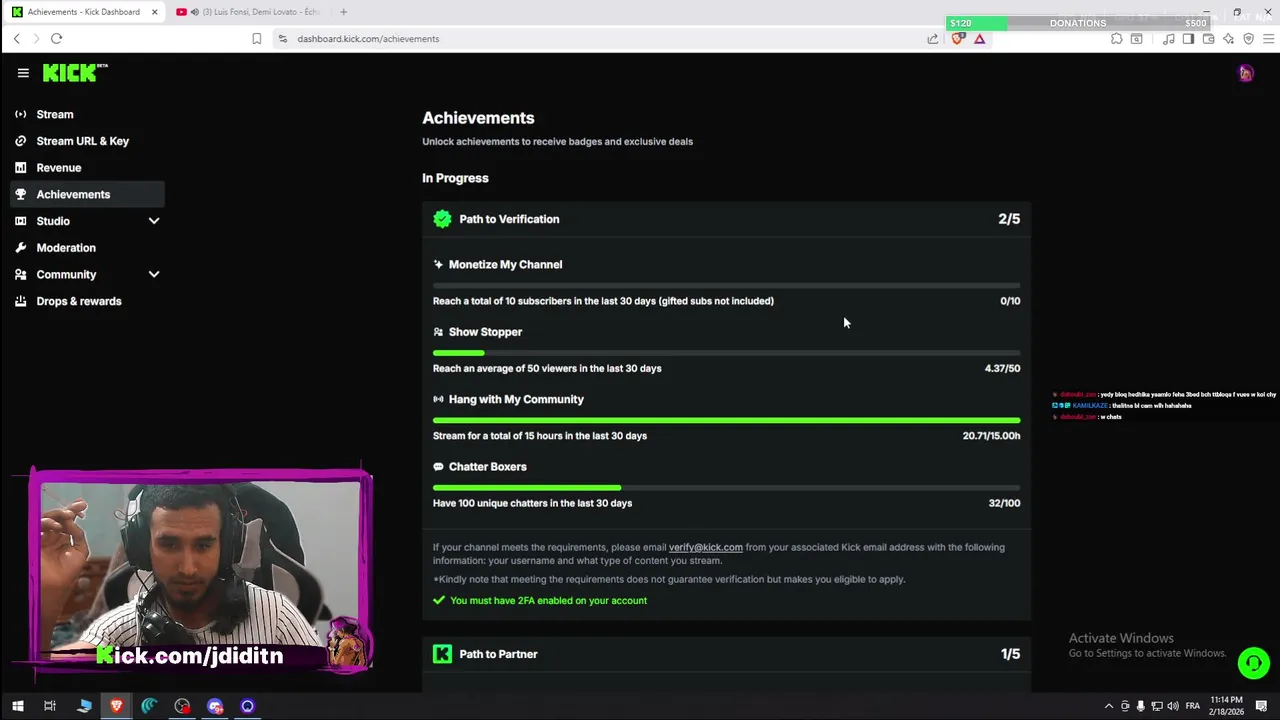Open the Windows Start menu
The image size is (1280, 720).
(17, 706)
